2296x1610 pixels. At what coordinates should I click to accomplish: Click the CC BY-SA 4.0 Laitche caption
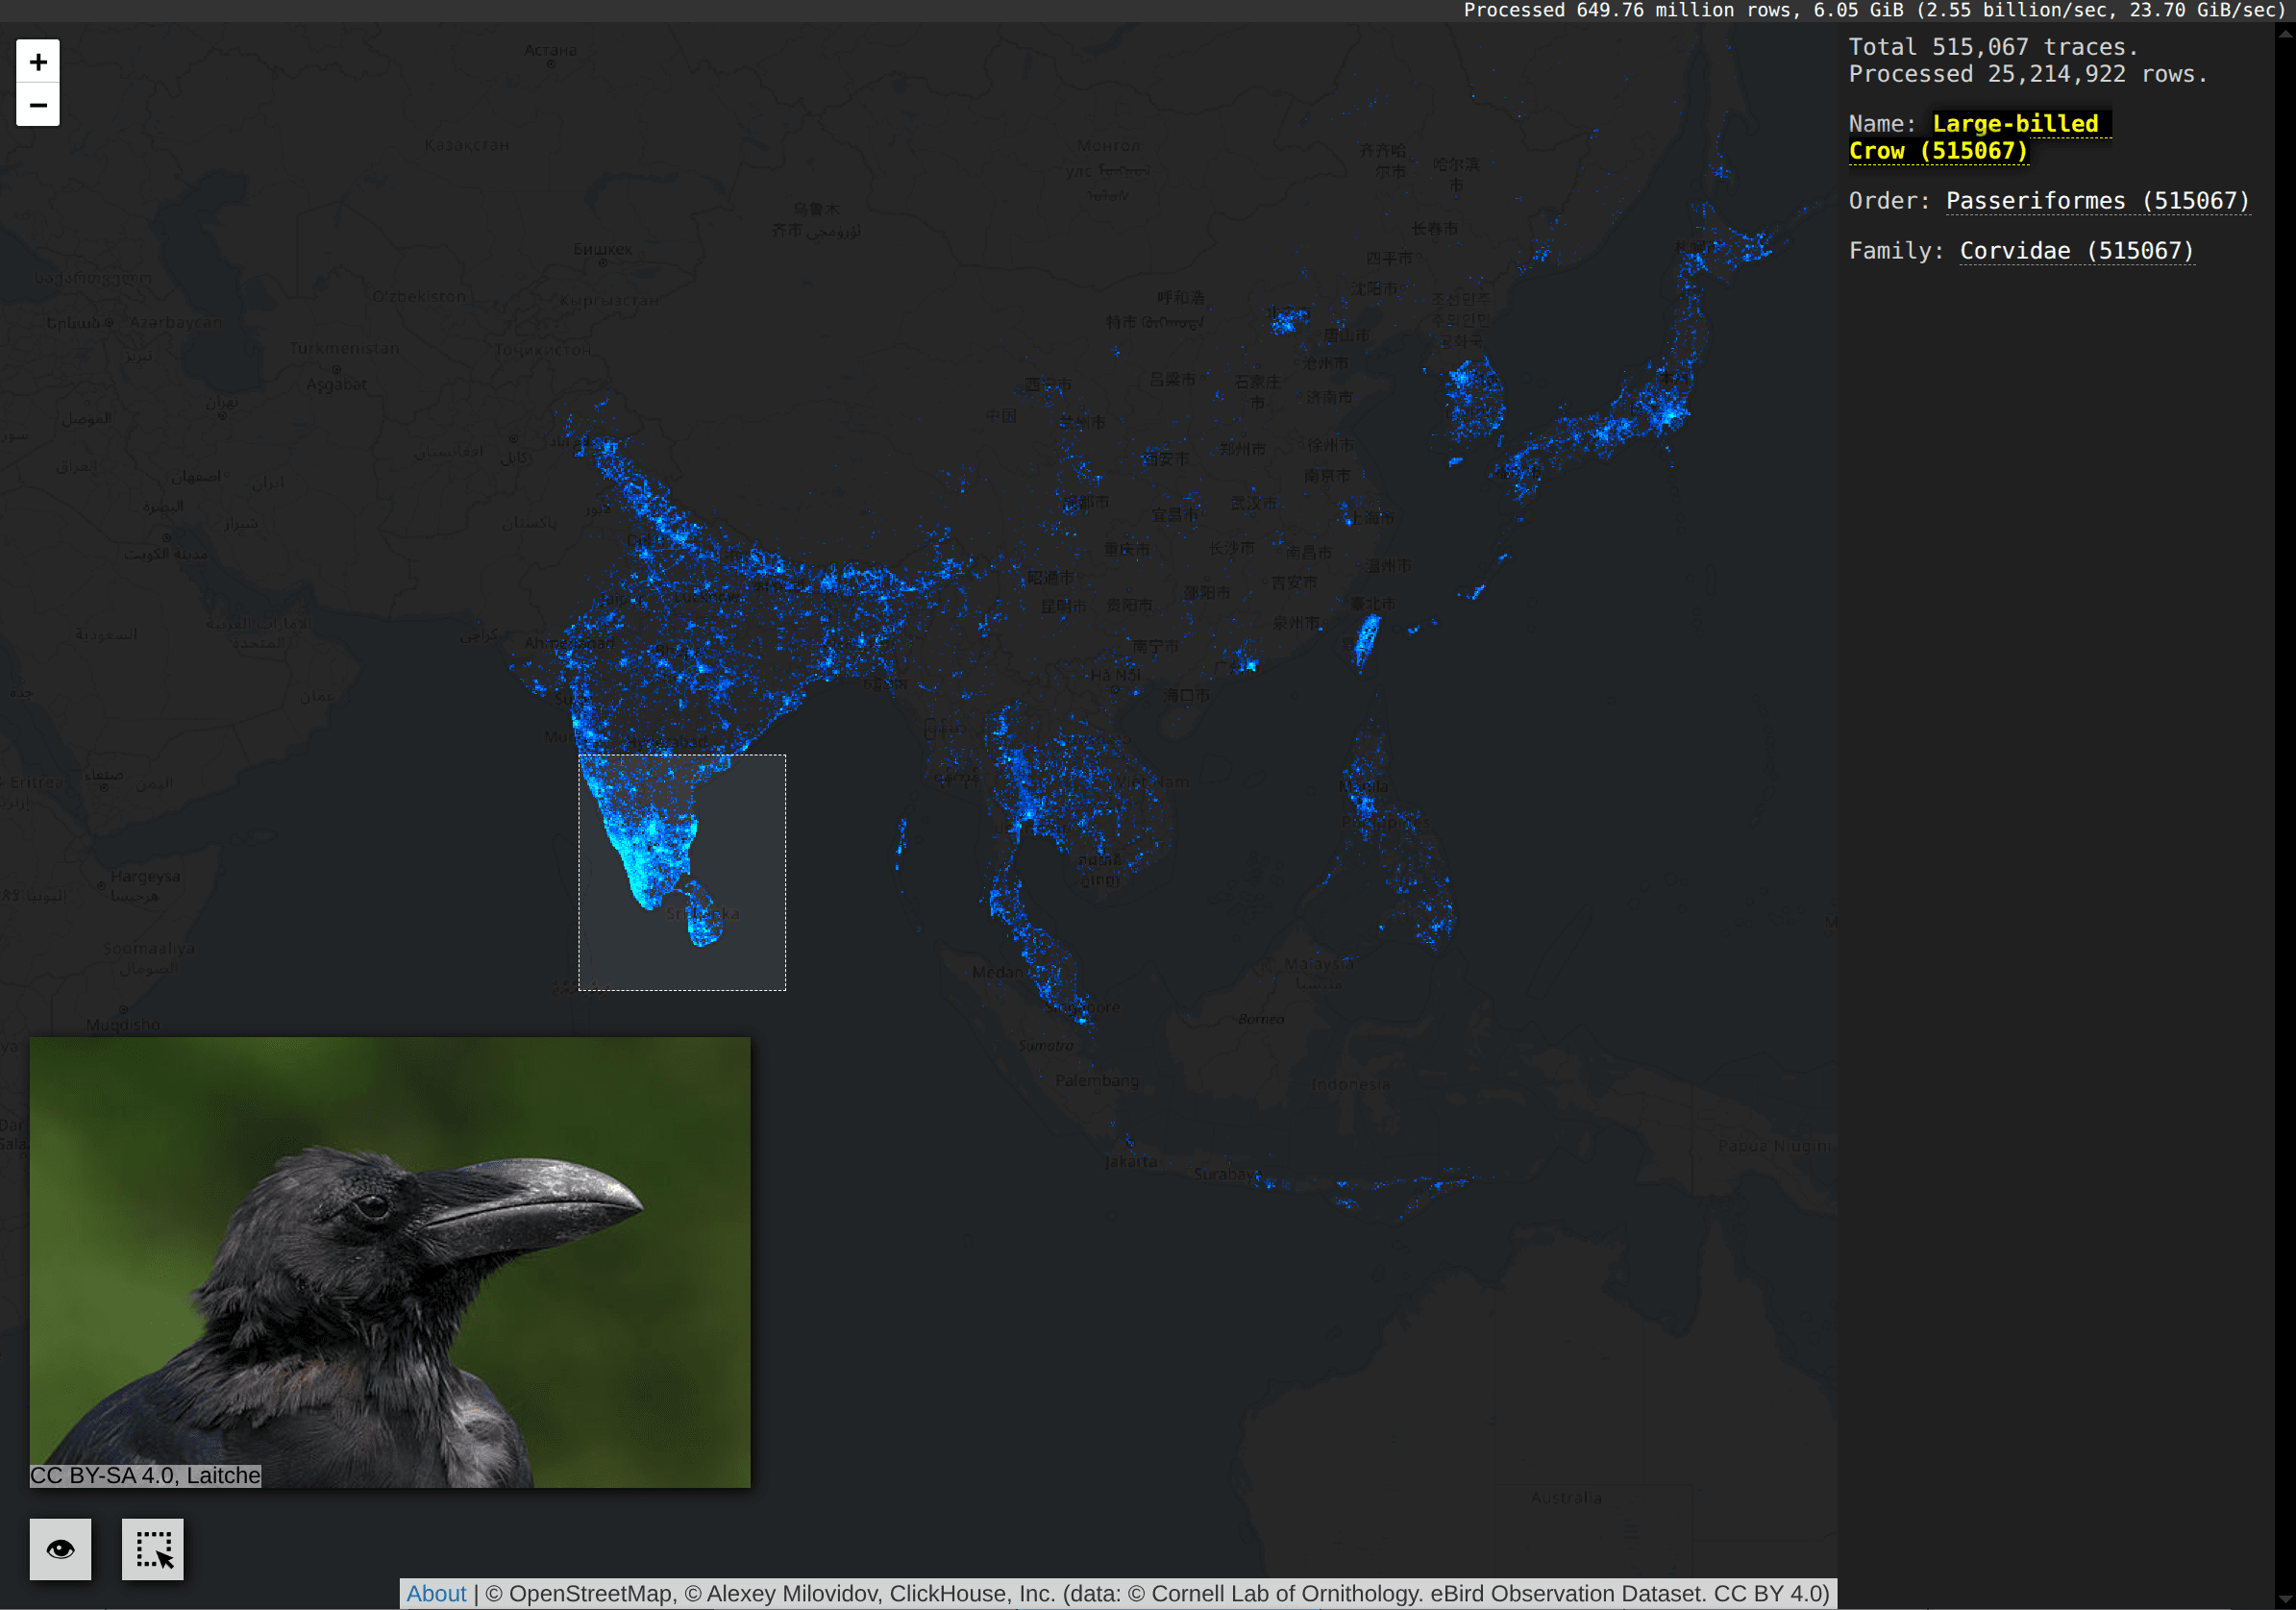click(x=146, y=1475)
